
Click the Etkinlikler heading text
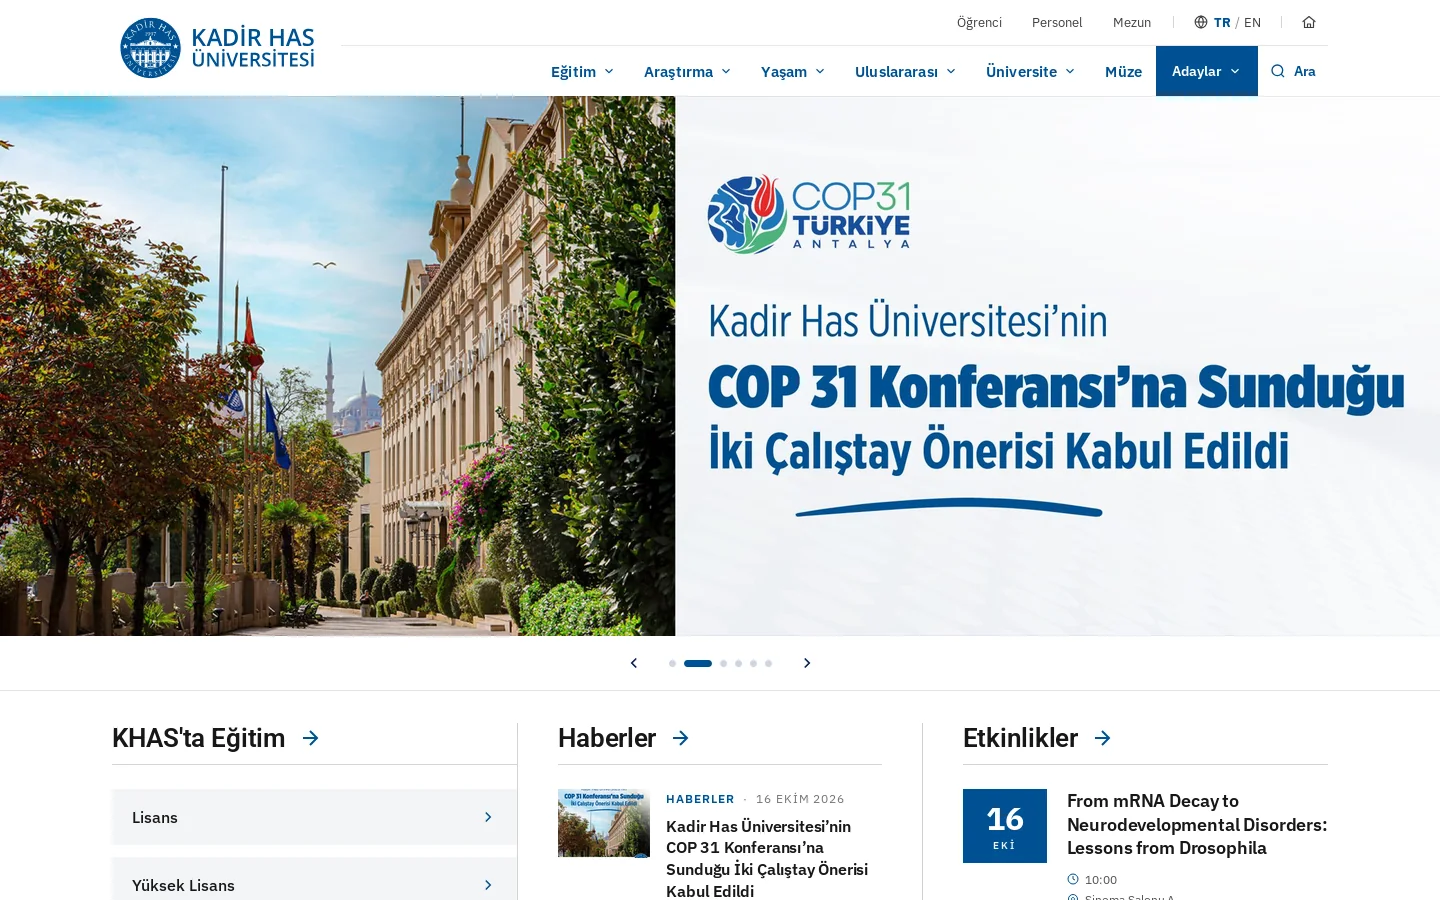pos(1020,738)
